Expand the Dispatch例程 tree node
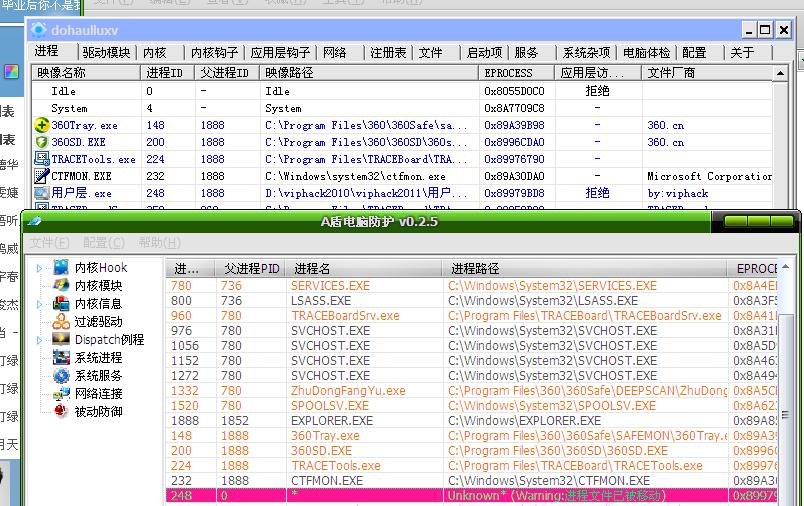 (x=39, y=340)
